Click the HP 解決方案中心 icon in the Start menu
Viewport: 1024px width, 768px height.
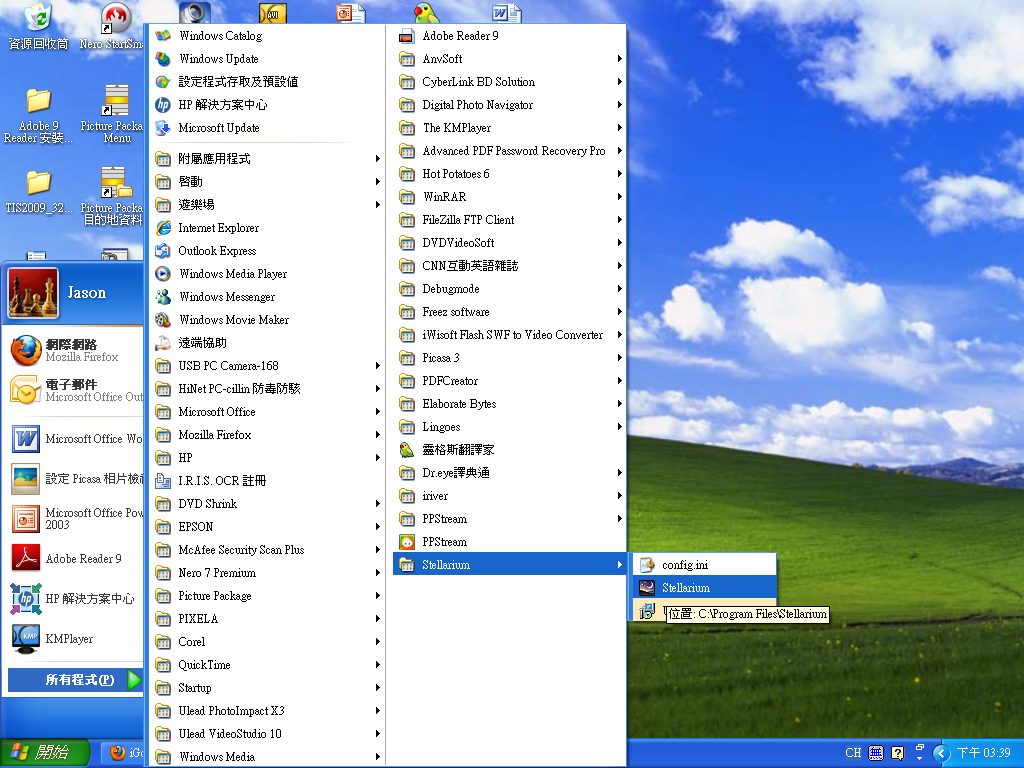click(26, 599)
